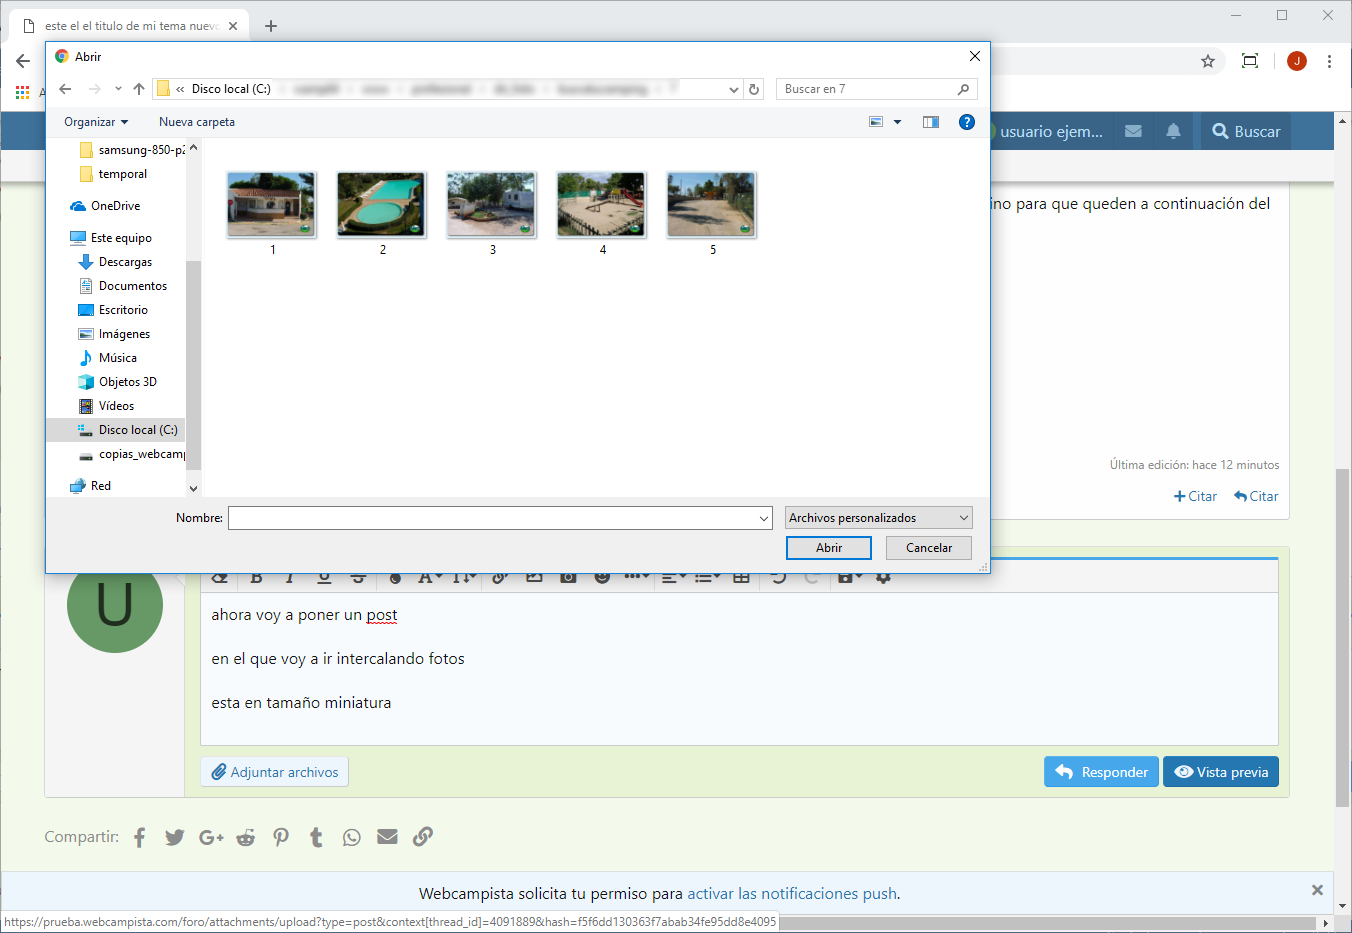The height and width of the screenshot is (933, 1352).
Task: Open activar las notificaciones push link
Action: [792, 894]
